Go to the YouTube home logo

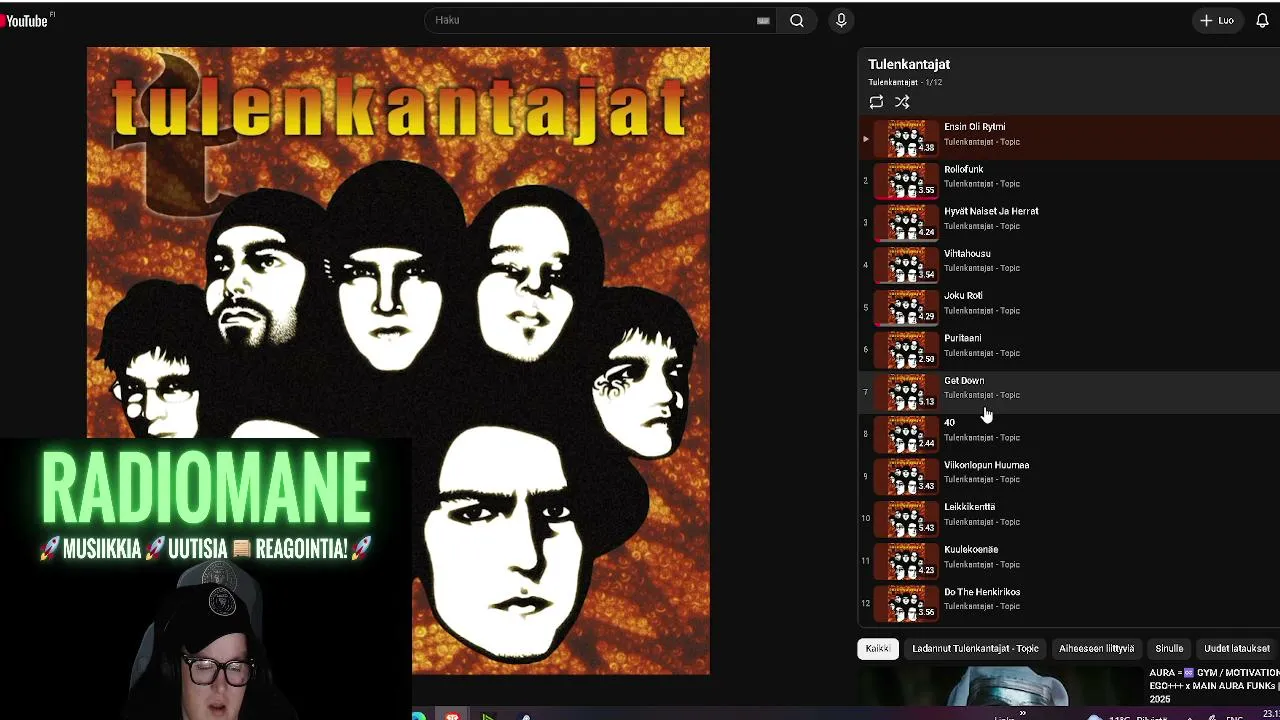[x=25, y=20]
